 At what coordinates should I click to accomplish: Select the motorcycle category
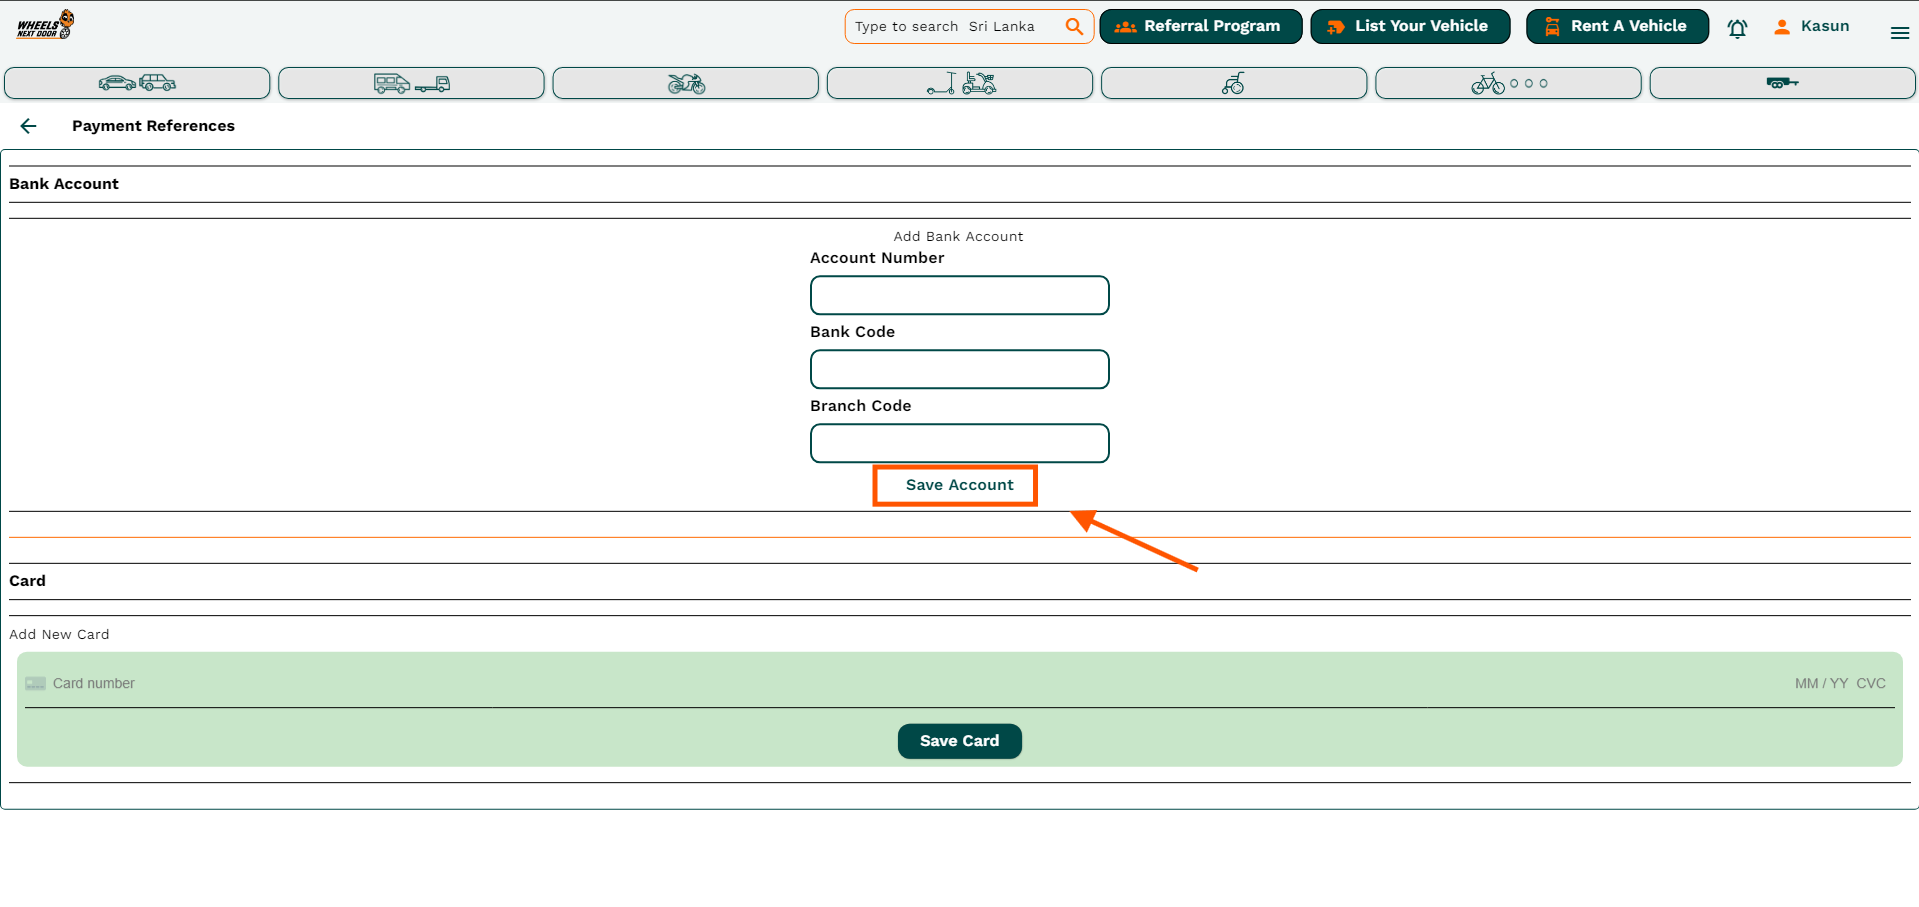pyautogui.click(x=685, y=83)
